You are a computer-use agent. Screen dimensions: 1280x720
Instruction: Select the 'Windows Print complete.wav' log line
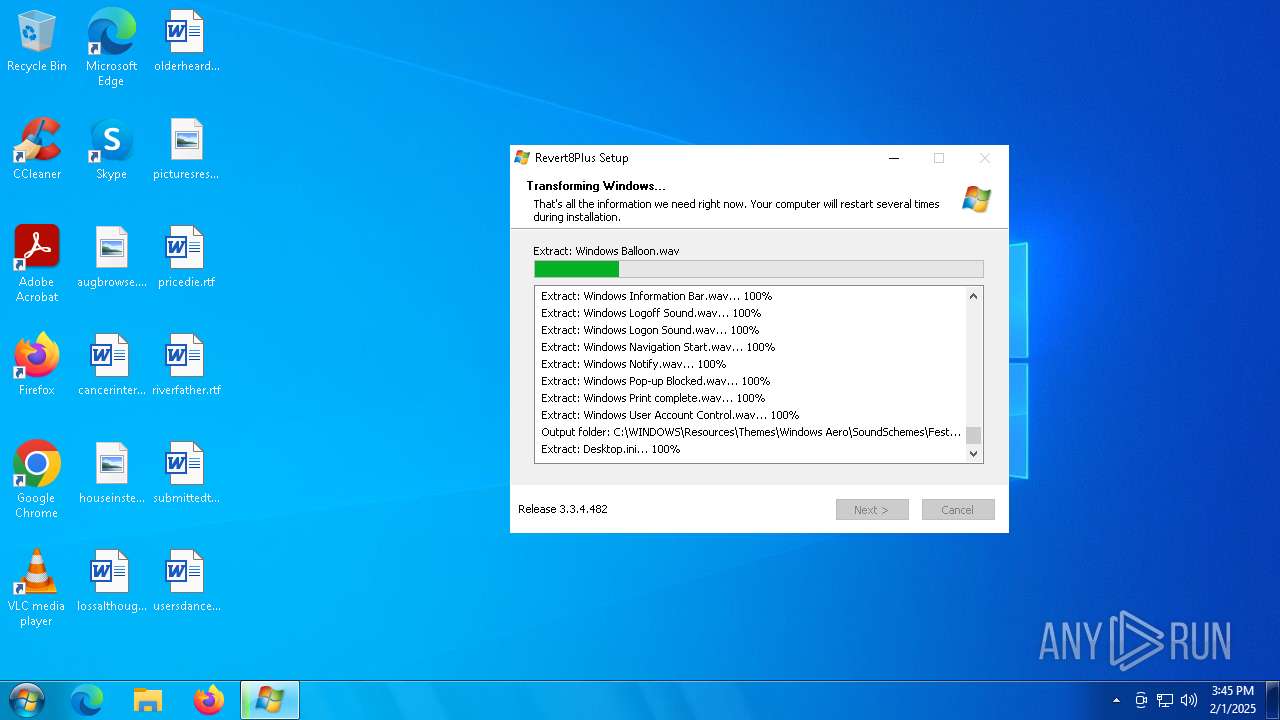[x=653, y=398]
